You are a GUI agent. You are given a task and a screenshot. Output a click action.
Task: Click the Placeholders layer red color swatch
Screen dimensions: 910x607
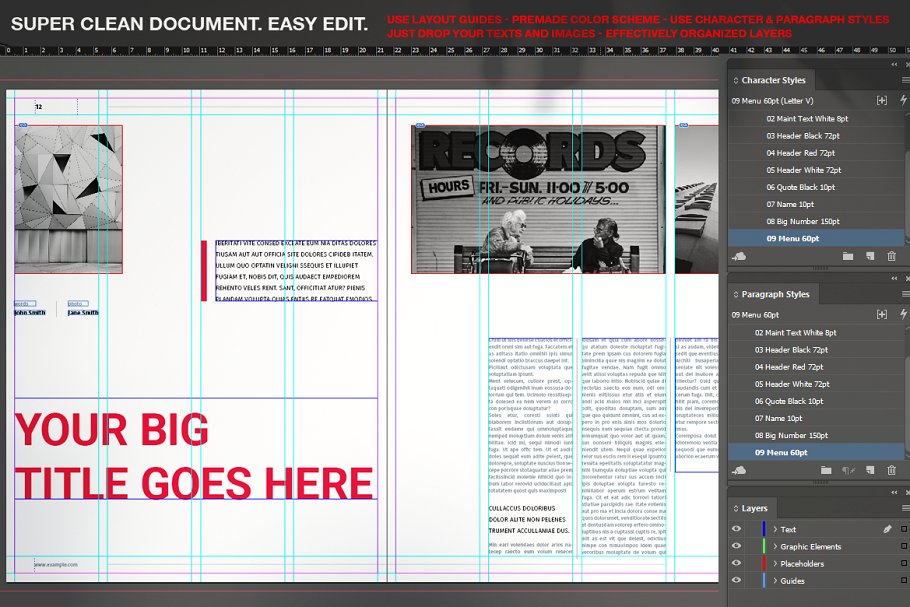tap(763, 563)
